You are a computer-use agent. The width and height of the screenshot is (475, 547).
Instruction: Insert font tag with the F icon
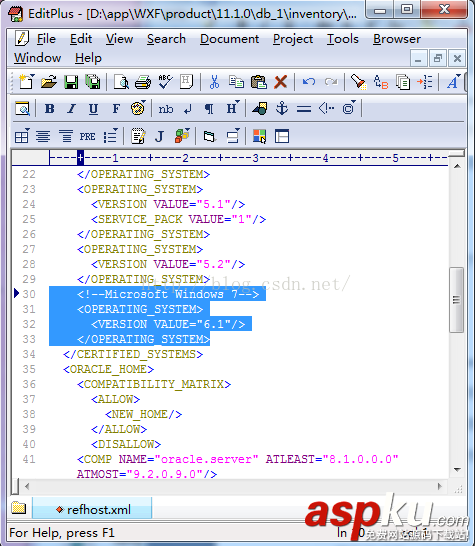point(116,109)
